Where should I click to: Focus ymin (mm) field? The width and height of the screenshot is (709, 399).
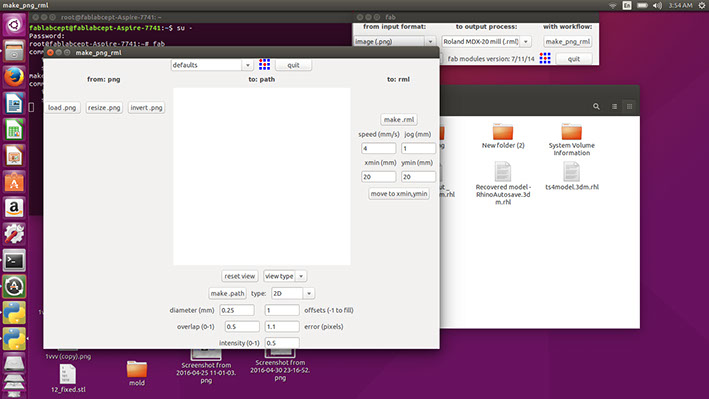pos(418,176)
